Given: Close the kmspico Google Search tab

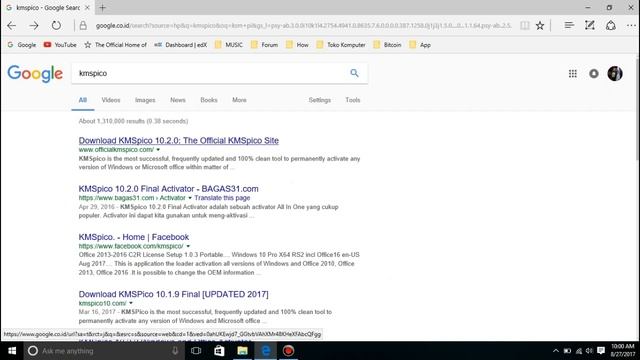Looking at the screenshot, I should pyautogui.click(x=87, y=7).
